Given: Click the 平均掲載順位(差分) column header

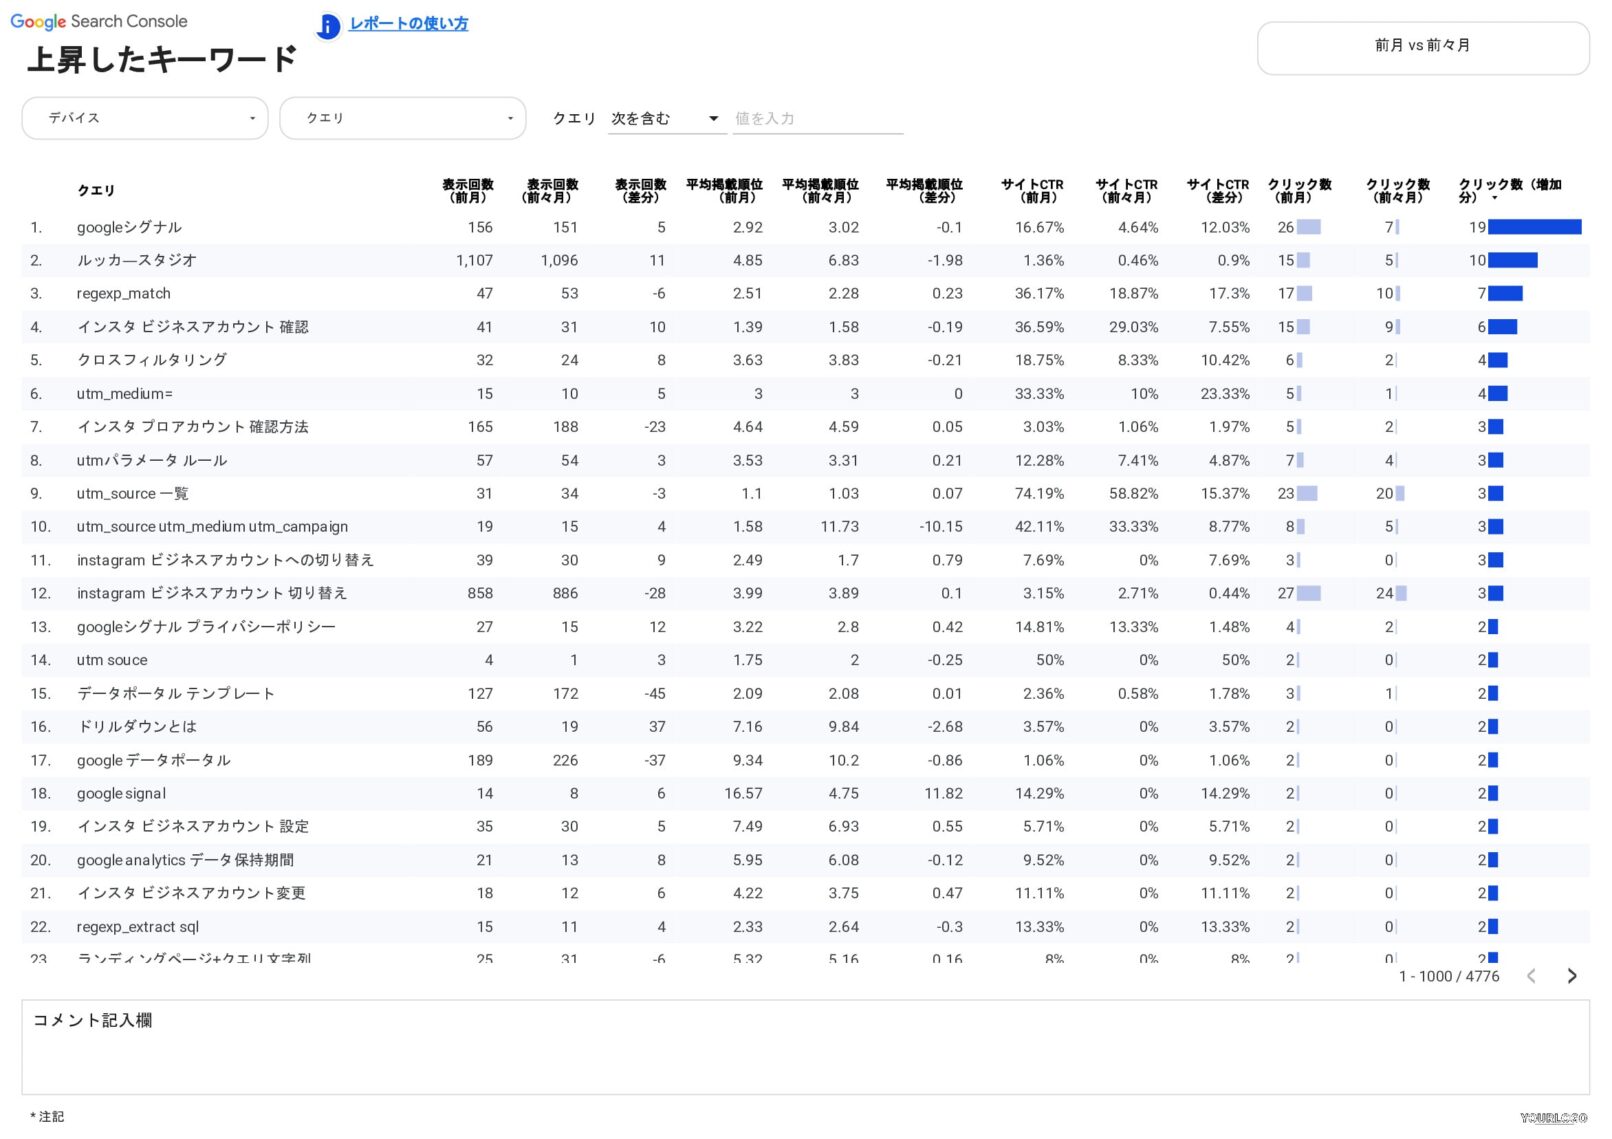Looking at the screenshot, I should coord(924,191).
